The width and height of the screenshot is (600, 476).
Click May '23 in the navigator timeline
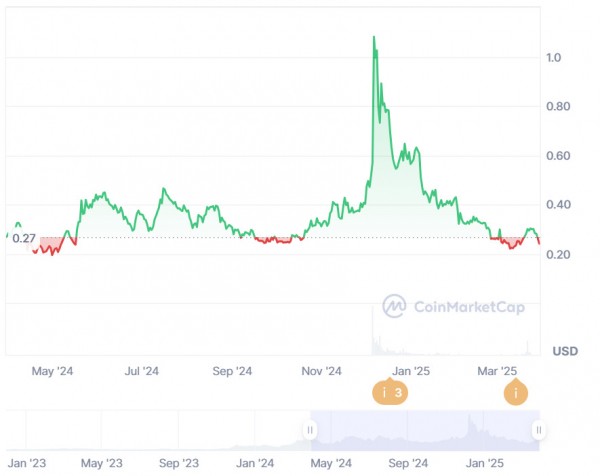coord(101,463)
